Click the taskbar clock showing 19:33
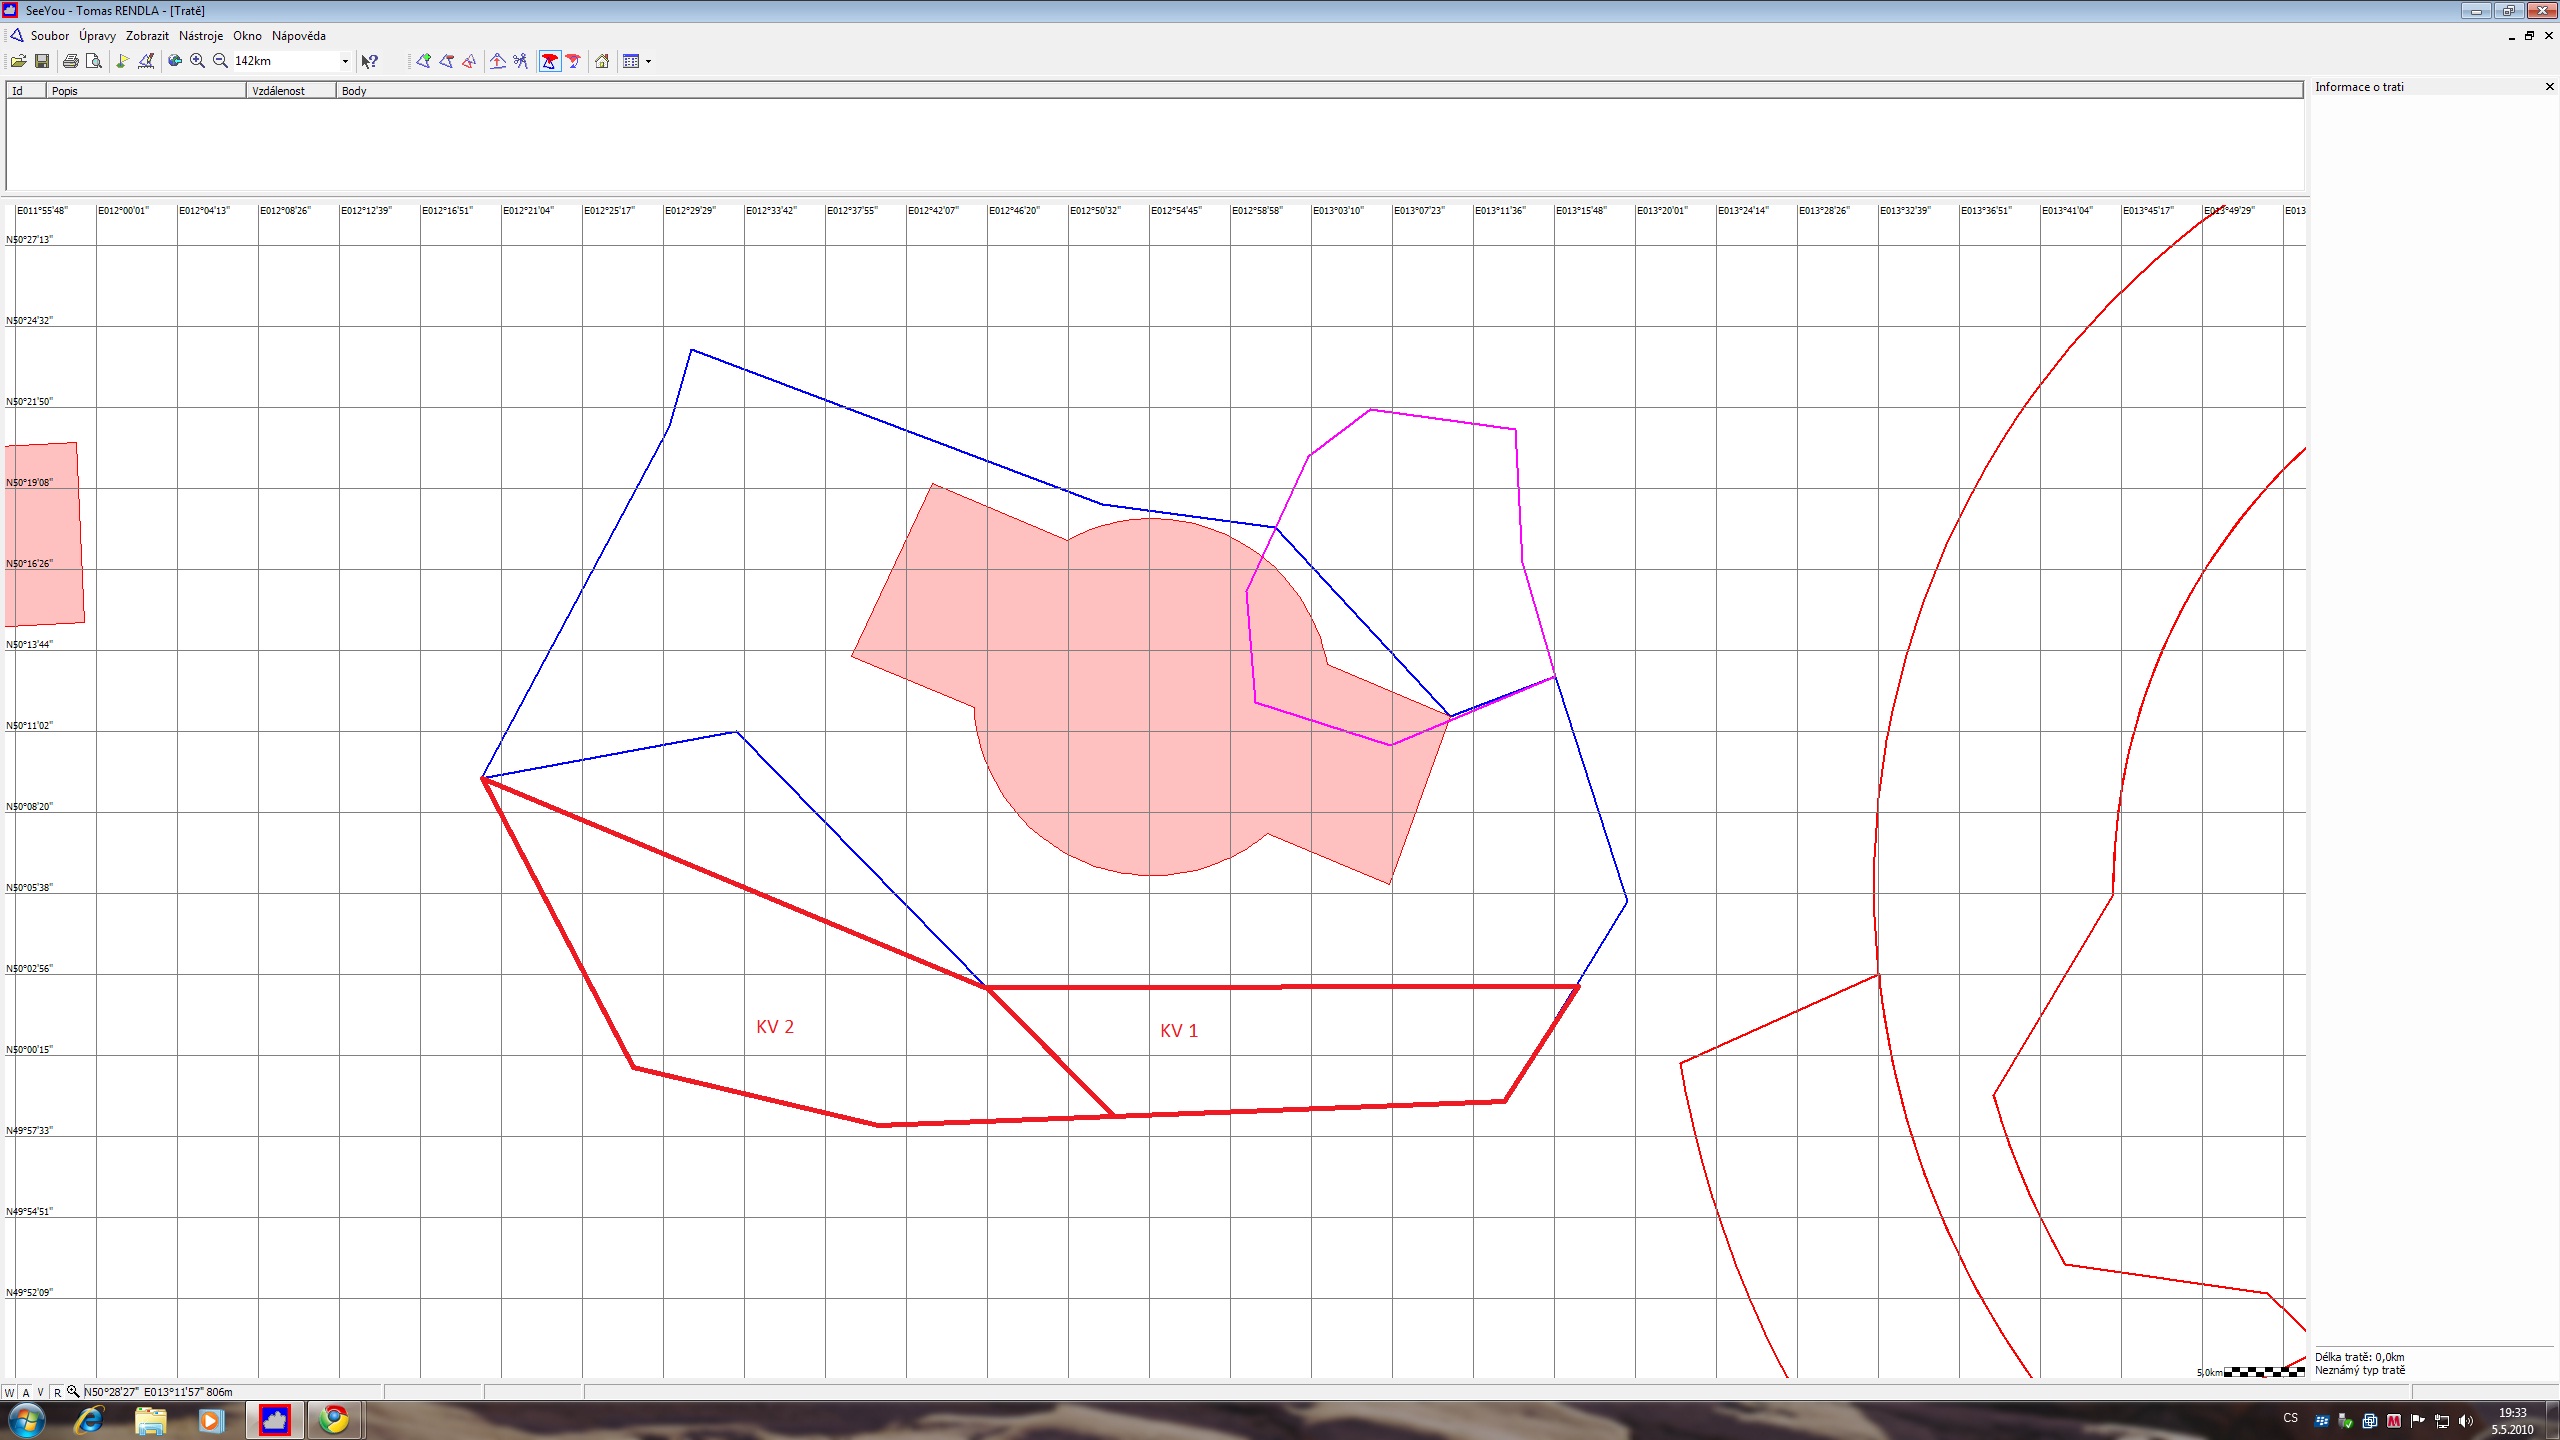Image resolution: width=2560 pixels, height=1440 pixels. pyautogui.click(x=2512, y=1421)
